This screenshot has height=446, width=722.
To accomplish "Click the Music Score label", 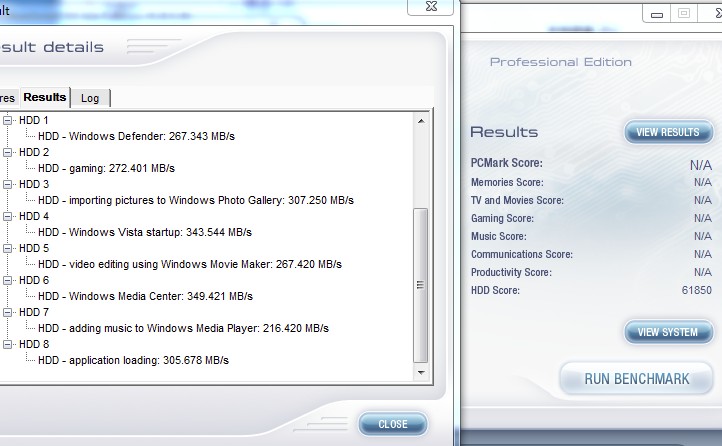I will click(499, 236).
